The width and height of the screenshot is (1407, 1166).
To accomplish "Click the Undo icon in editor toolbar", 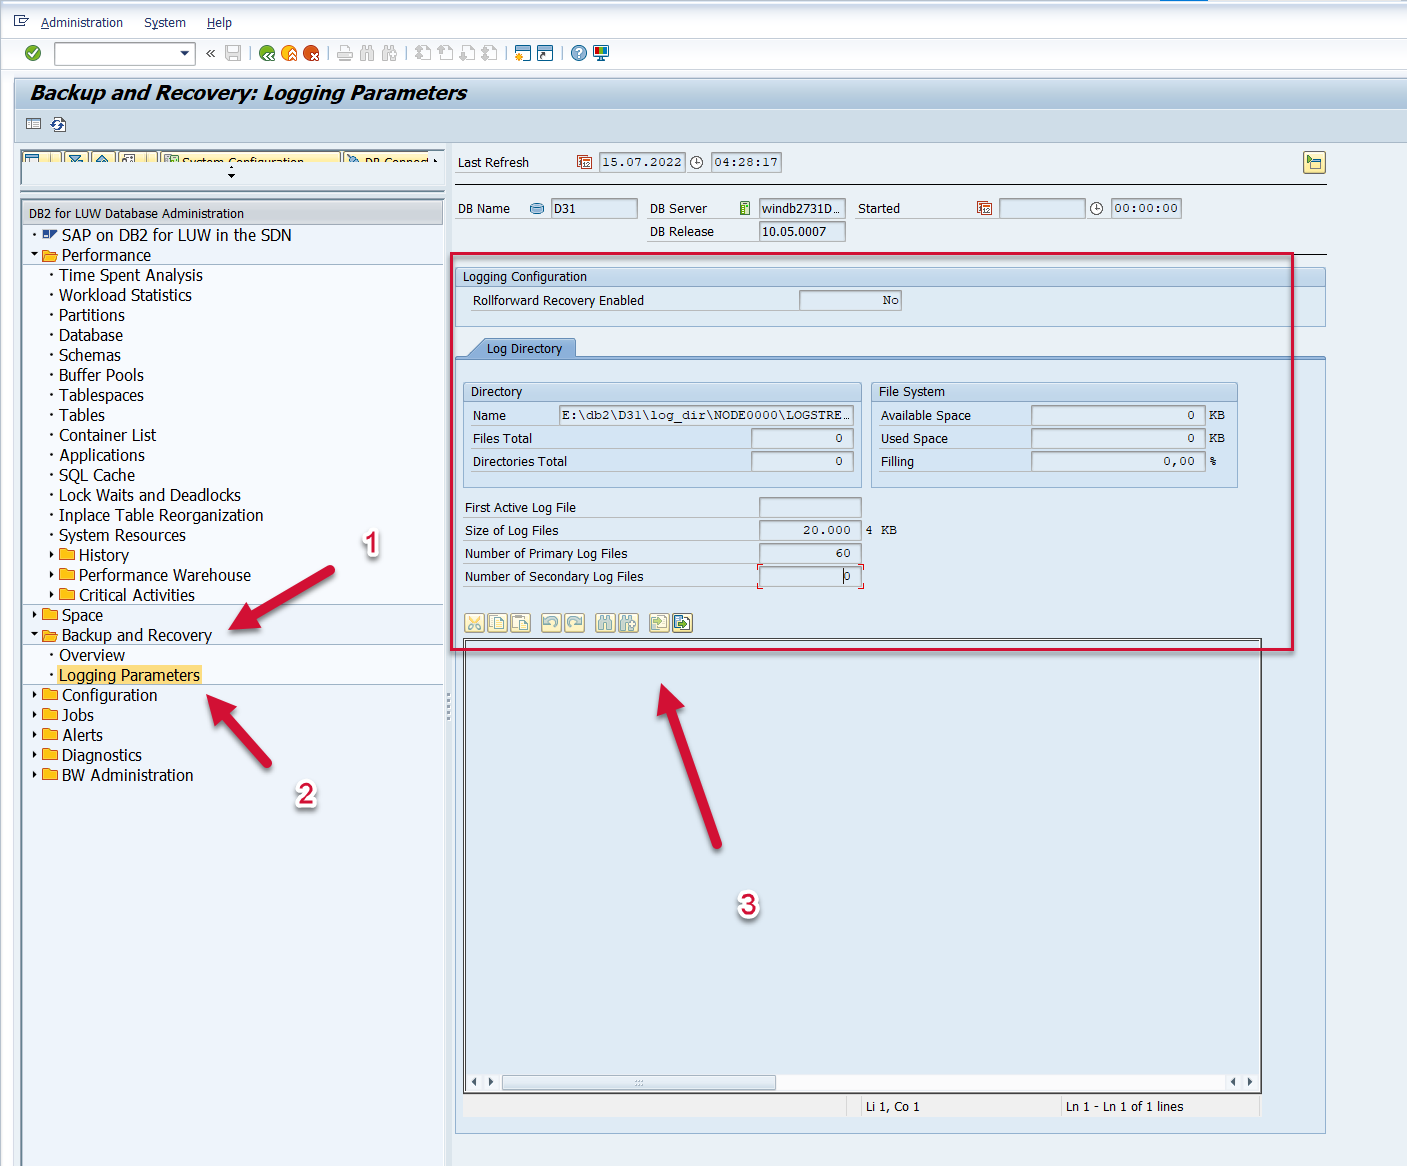I will click(x=550, y=623).
